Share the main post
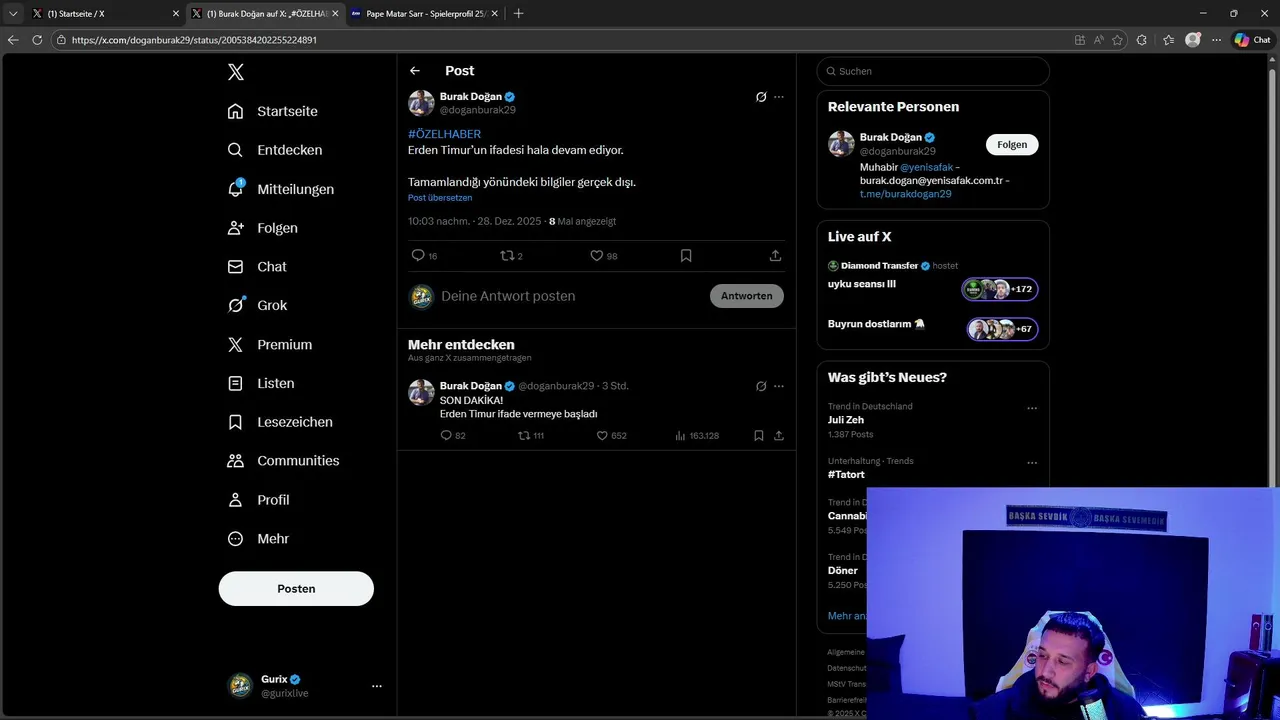 (775, 256)
